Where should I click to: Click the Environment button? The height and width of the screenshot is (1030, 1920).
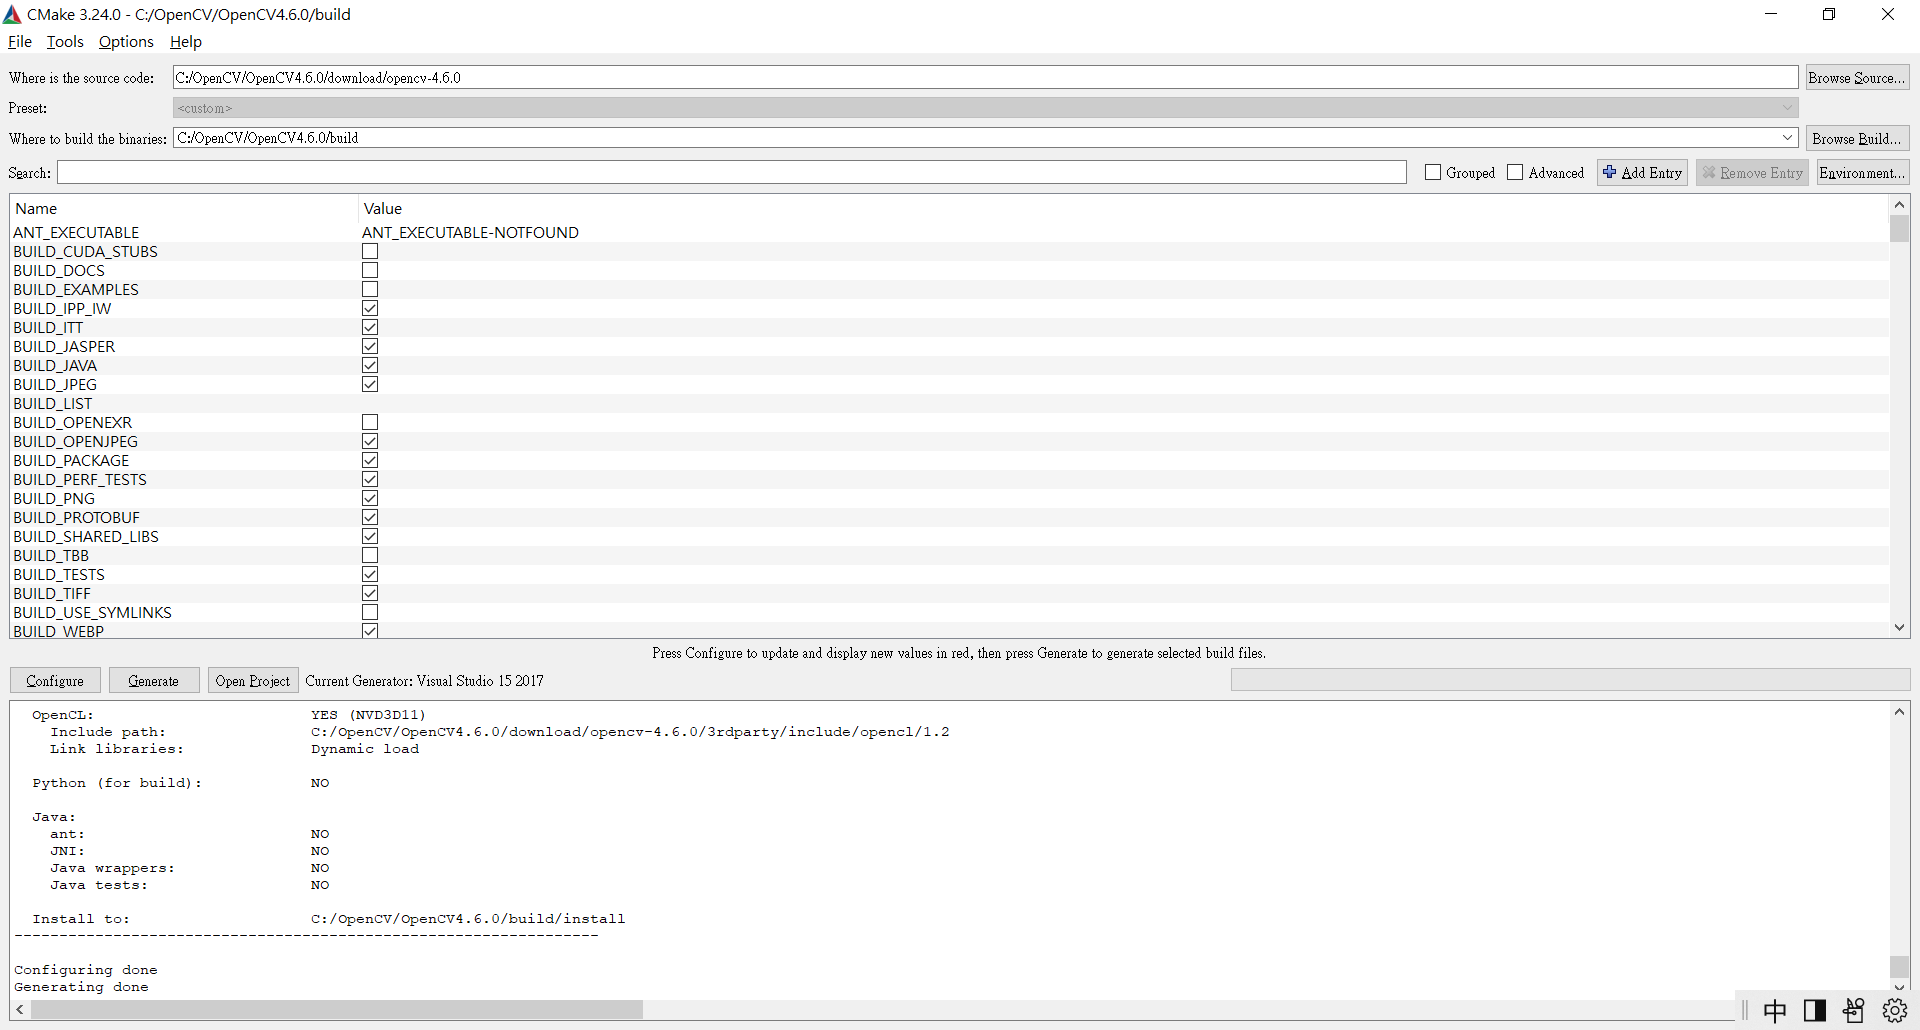click(1862, 173)
